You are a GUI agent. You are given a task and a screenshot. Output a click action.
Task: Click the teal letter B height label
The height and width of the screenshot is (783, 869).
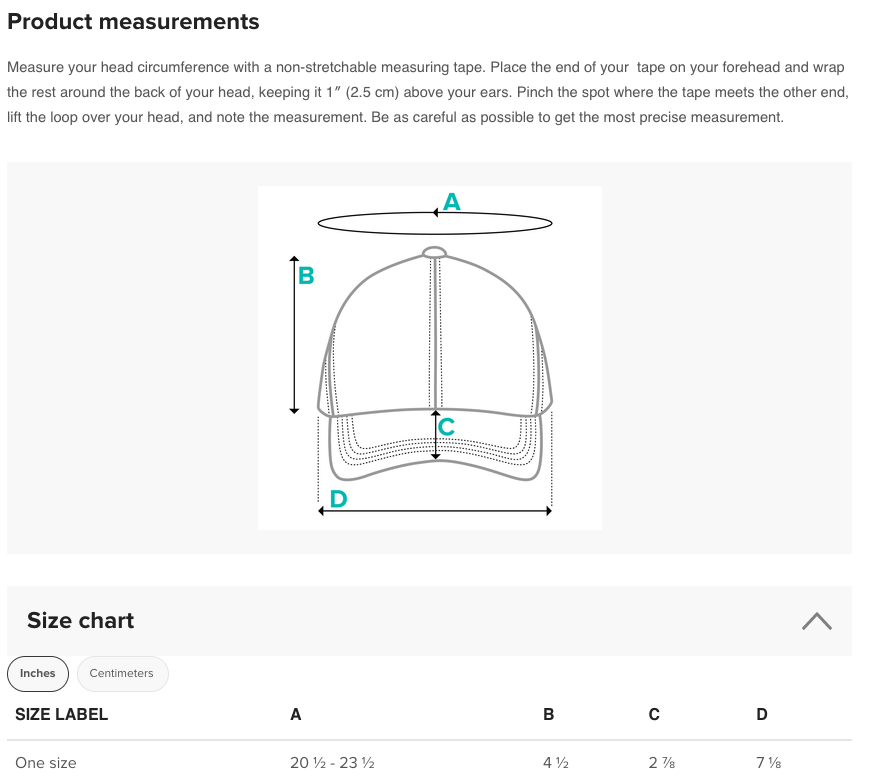tap(306, 275)
